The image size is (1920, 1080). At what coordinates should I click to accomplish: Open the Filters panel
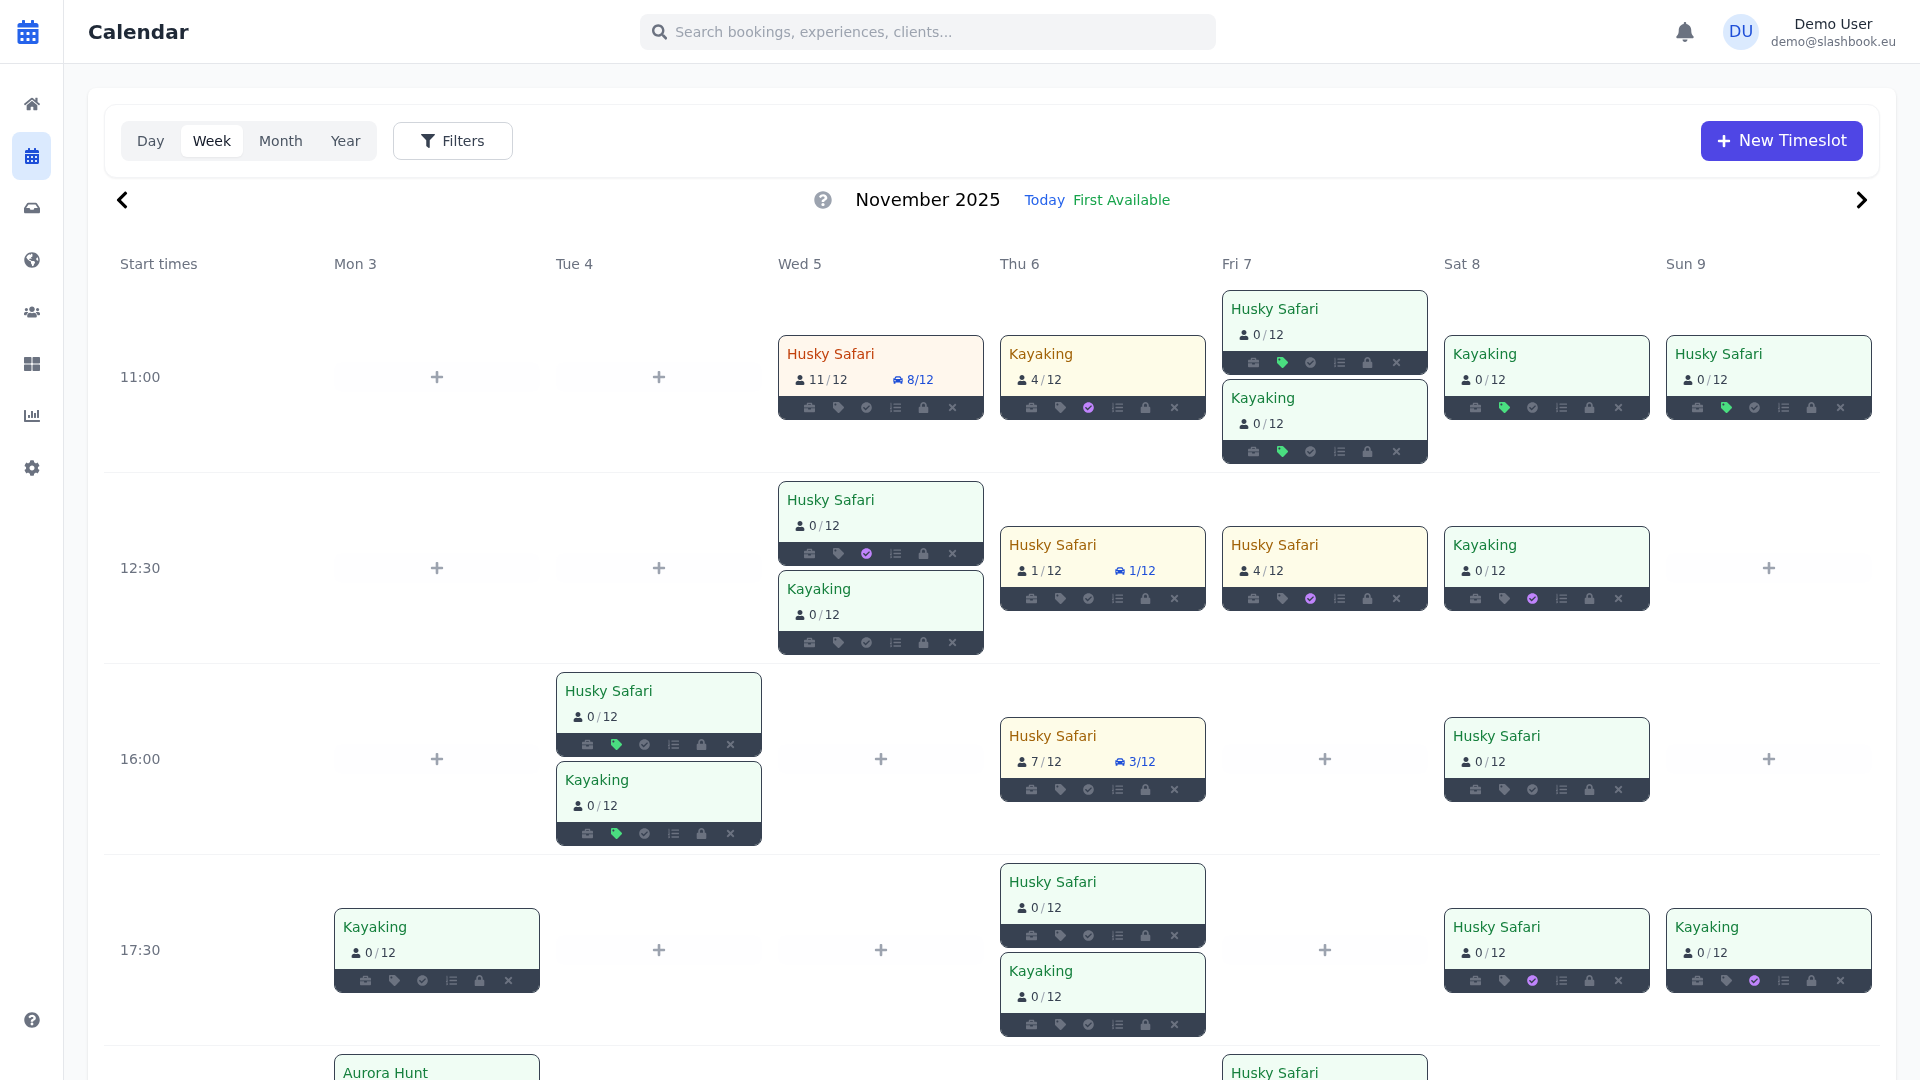pos(452,141)
